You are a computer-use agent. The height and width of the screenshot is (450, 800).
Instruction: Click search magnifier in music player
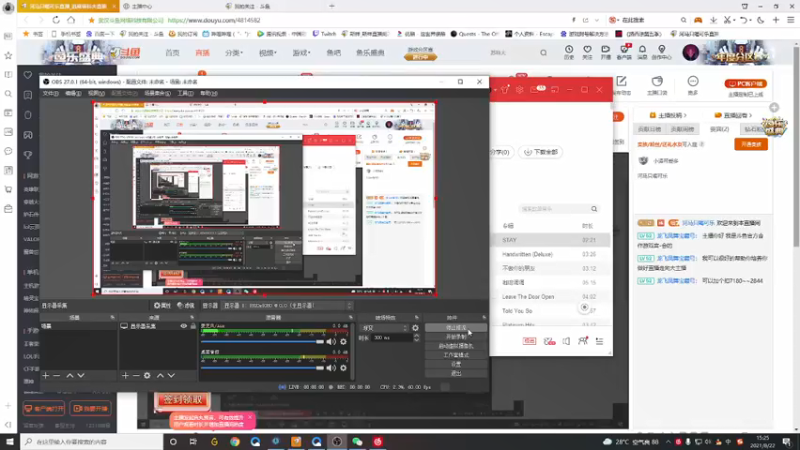coord(594,209)
